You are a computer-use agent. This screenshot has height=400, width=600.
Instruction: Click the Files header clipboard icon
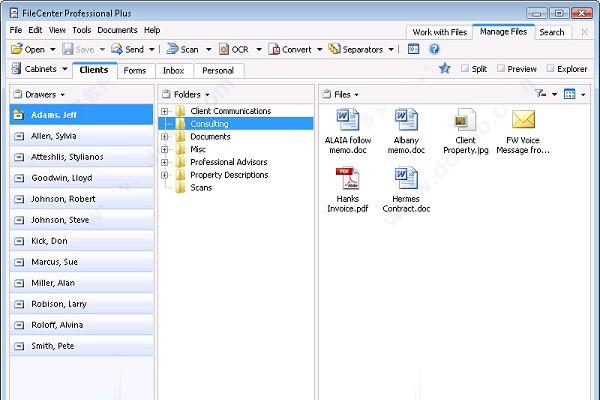click(x=326, y=94)
